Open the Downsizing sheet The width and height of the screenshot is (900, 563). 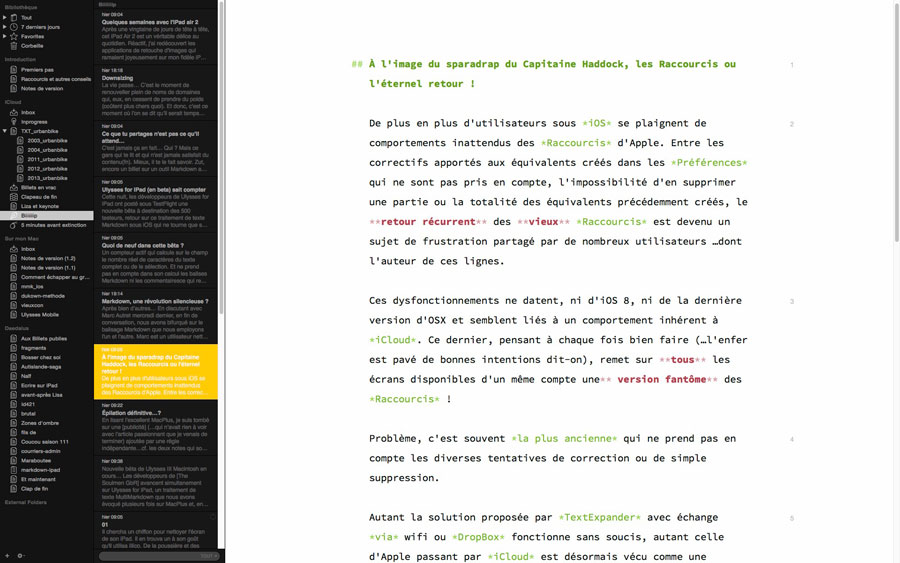[156, 92]
